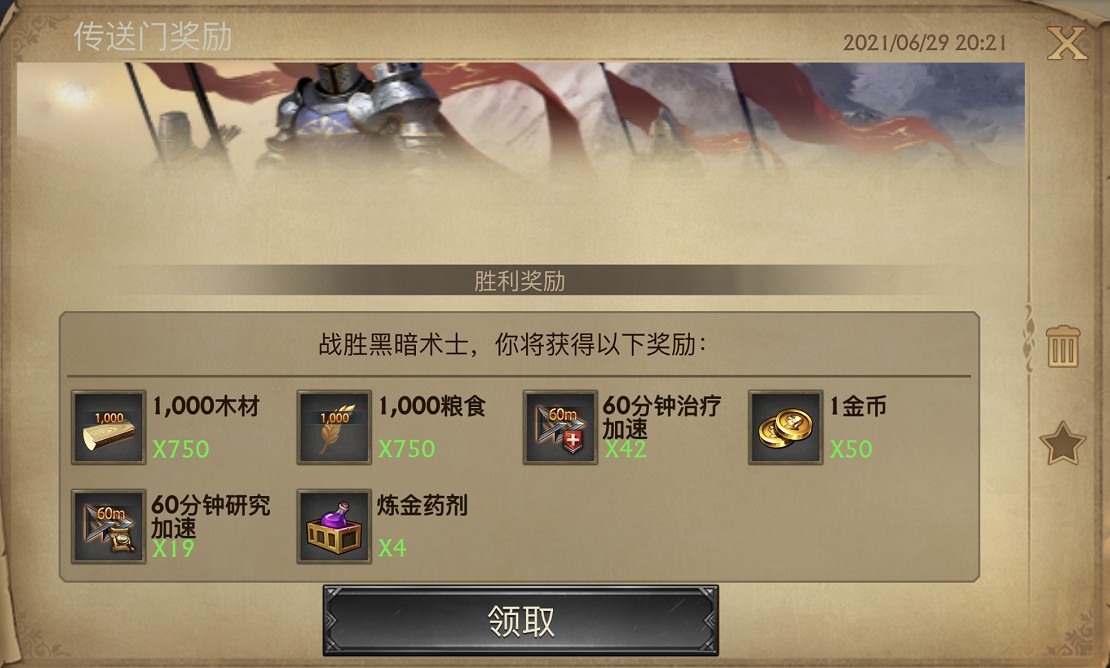This screenshot has height=668, width=1110.
Task: Click the 60分钟研究加速 item label
Action: [210, 516]
